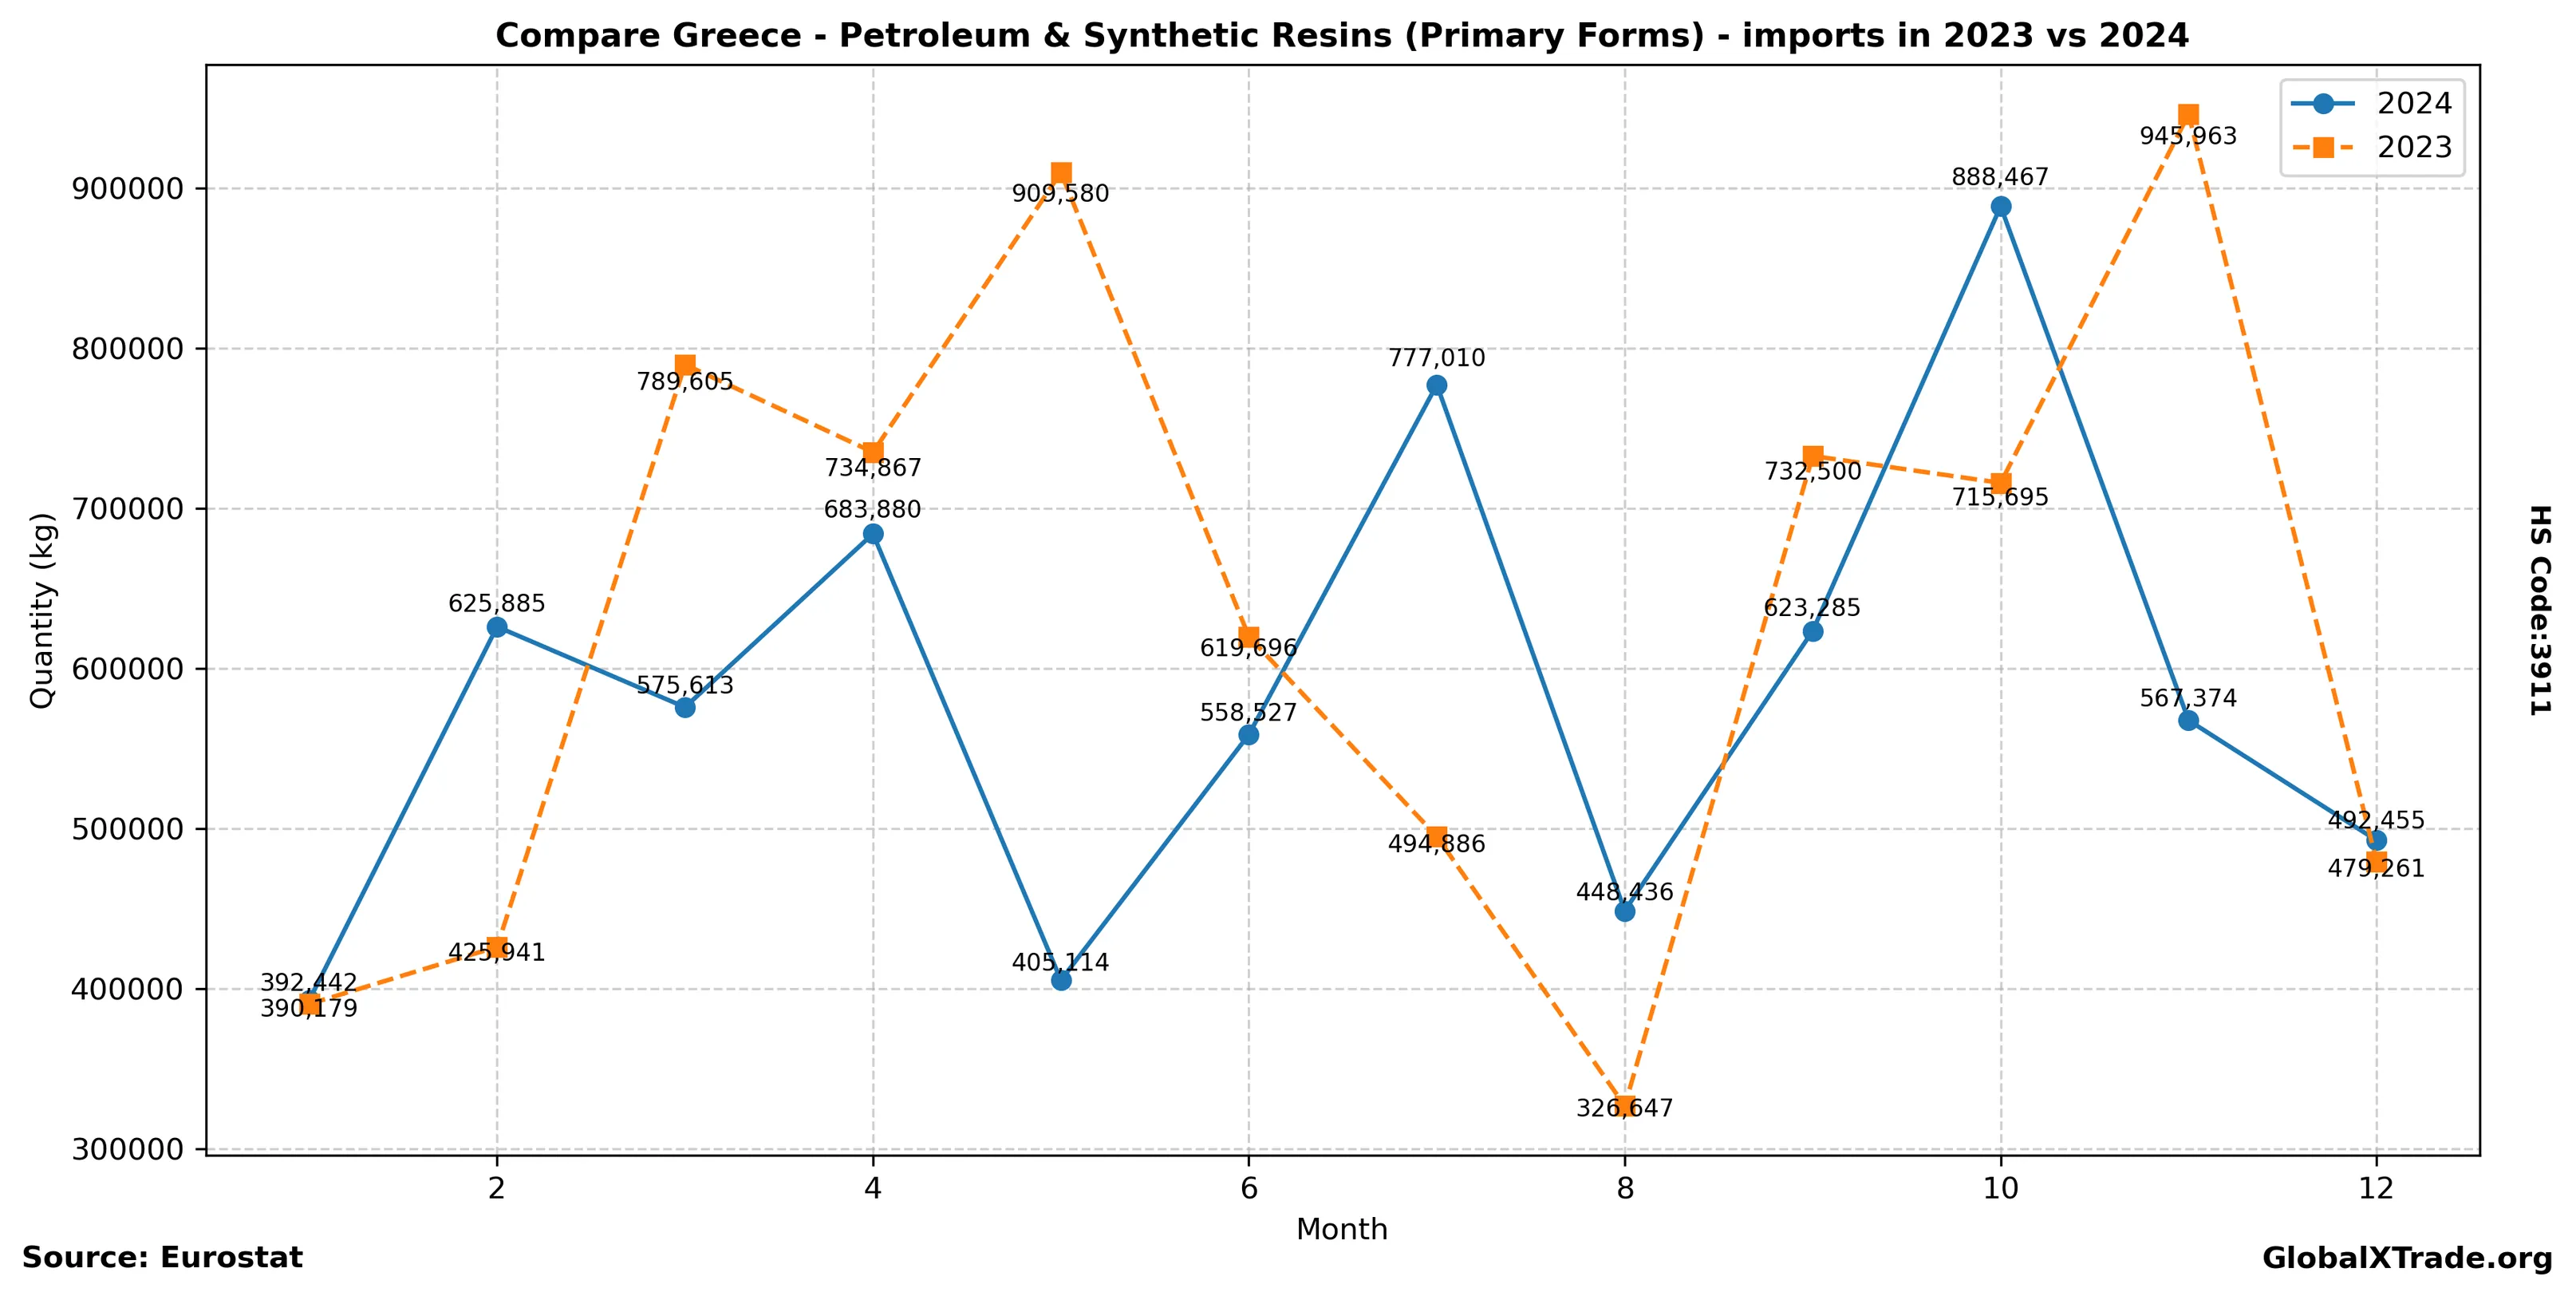Click the Quantity (kg) y-axis label
This screenshot has height=1296, width=2576.
[x=42, y=610]
